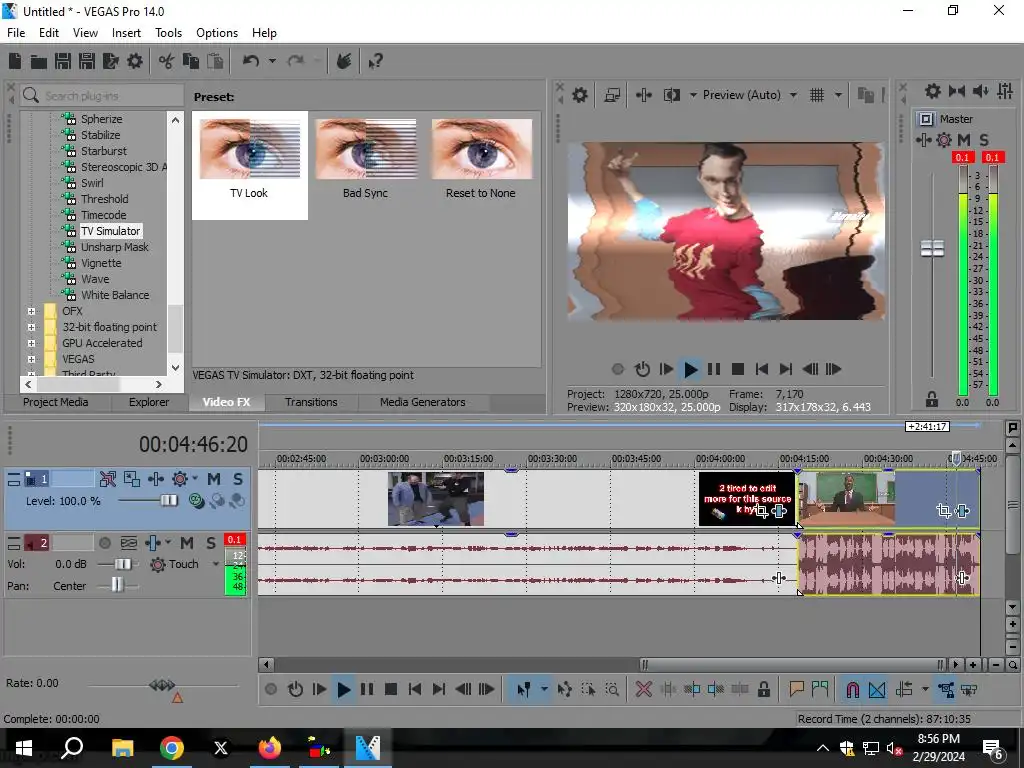
Task: Click Event Pan/Crop icon on last clip
Action: point(943,511)
